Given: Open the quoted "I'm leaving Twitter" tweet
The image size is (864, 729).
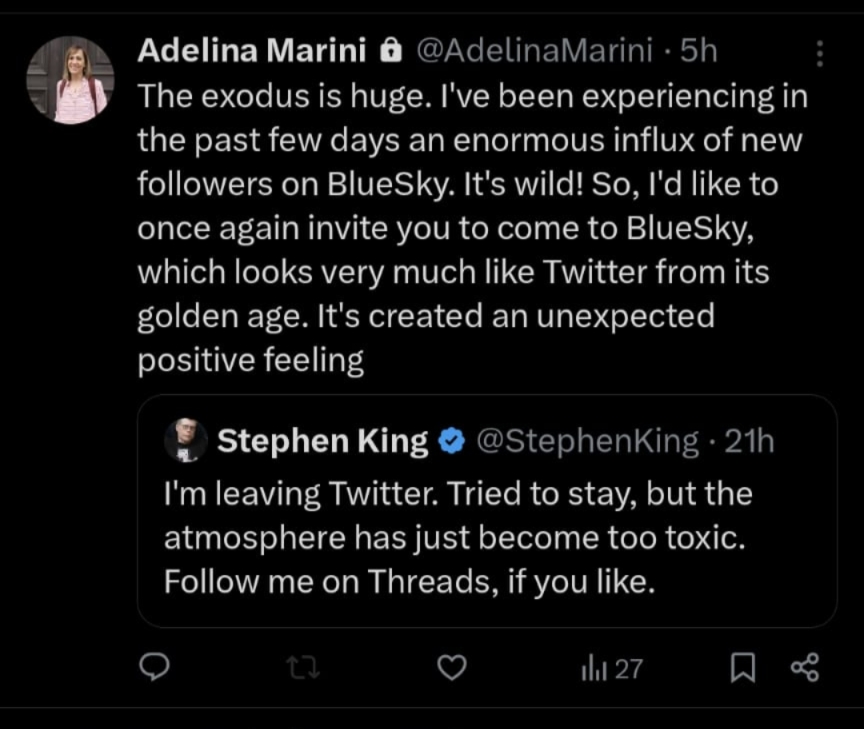Looking at the screenshot, I should point(458,538).
